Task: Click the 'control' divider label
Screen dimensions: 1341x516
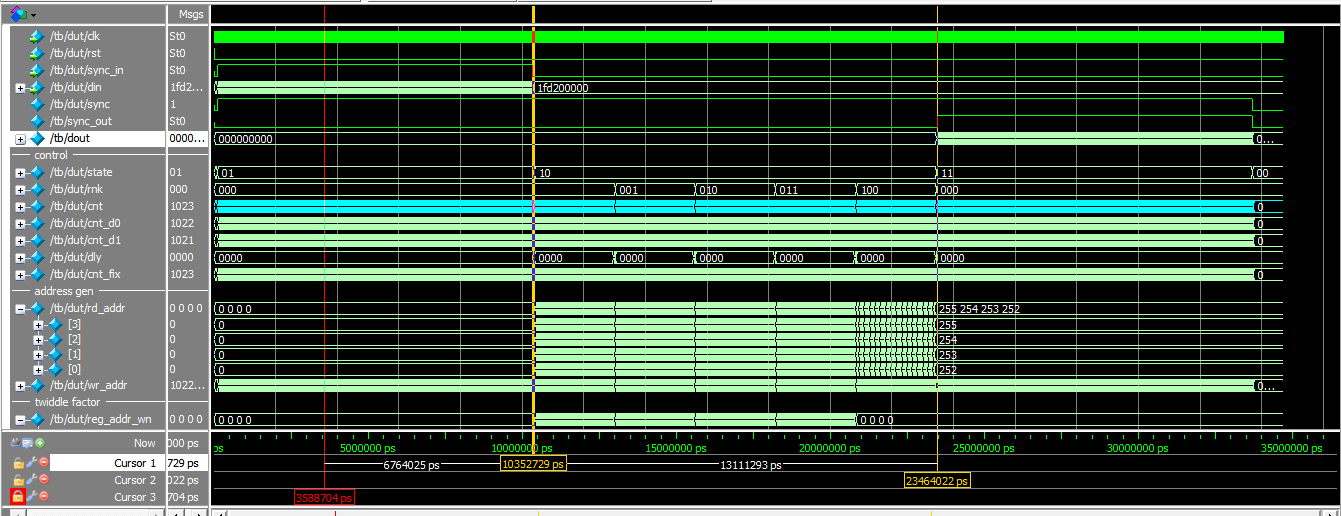Action: 51,155
